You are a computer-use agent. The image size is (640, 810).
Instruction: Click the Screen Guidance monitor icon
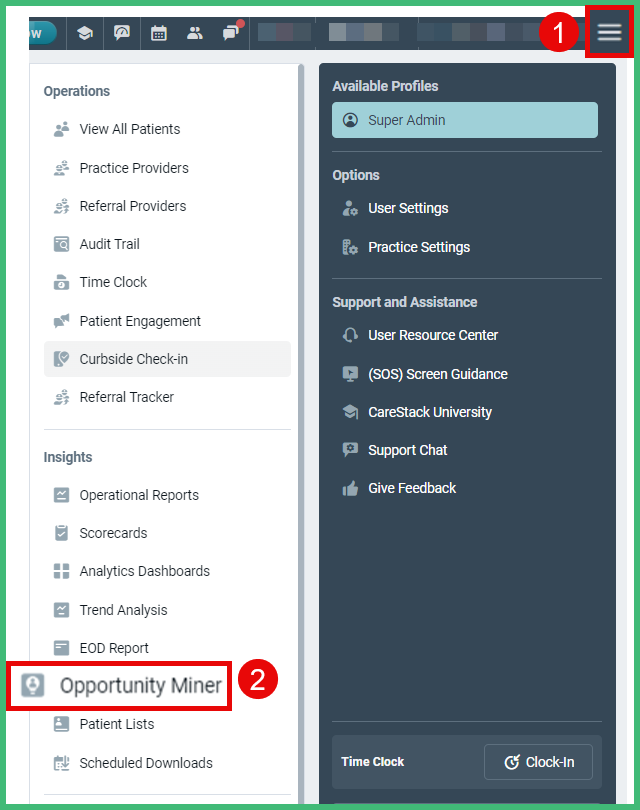pyautogui.click(x=350, y=373)
